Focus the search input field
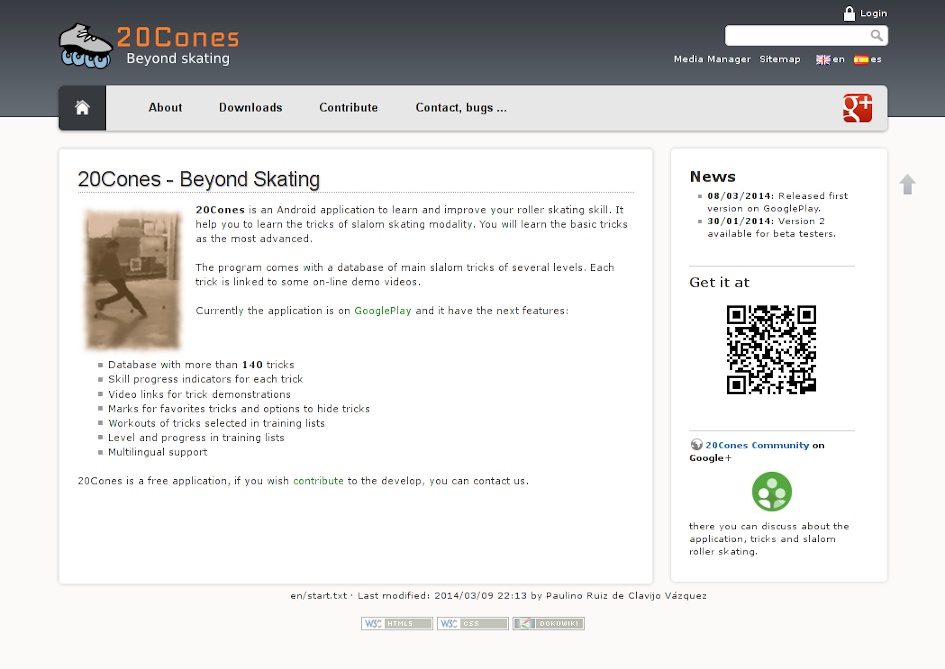The width and height of the screenshot is (945, 669). tap(797, 36)
